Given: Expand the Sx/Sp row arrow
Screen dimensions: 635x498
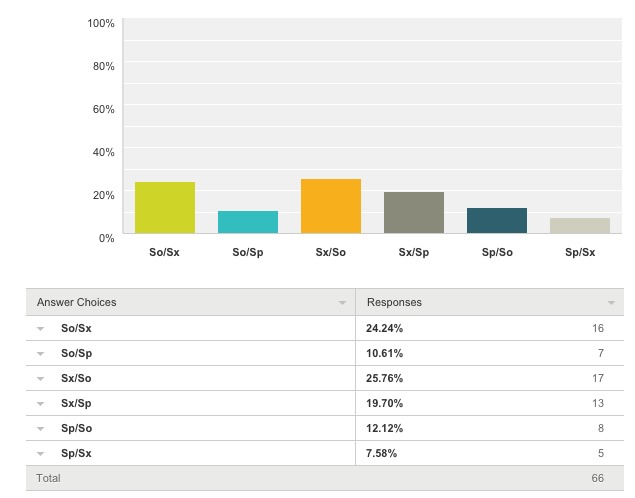Looking at the screenshot, I should click(41, 403).
